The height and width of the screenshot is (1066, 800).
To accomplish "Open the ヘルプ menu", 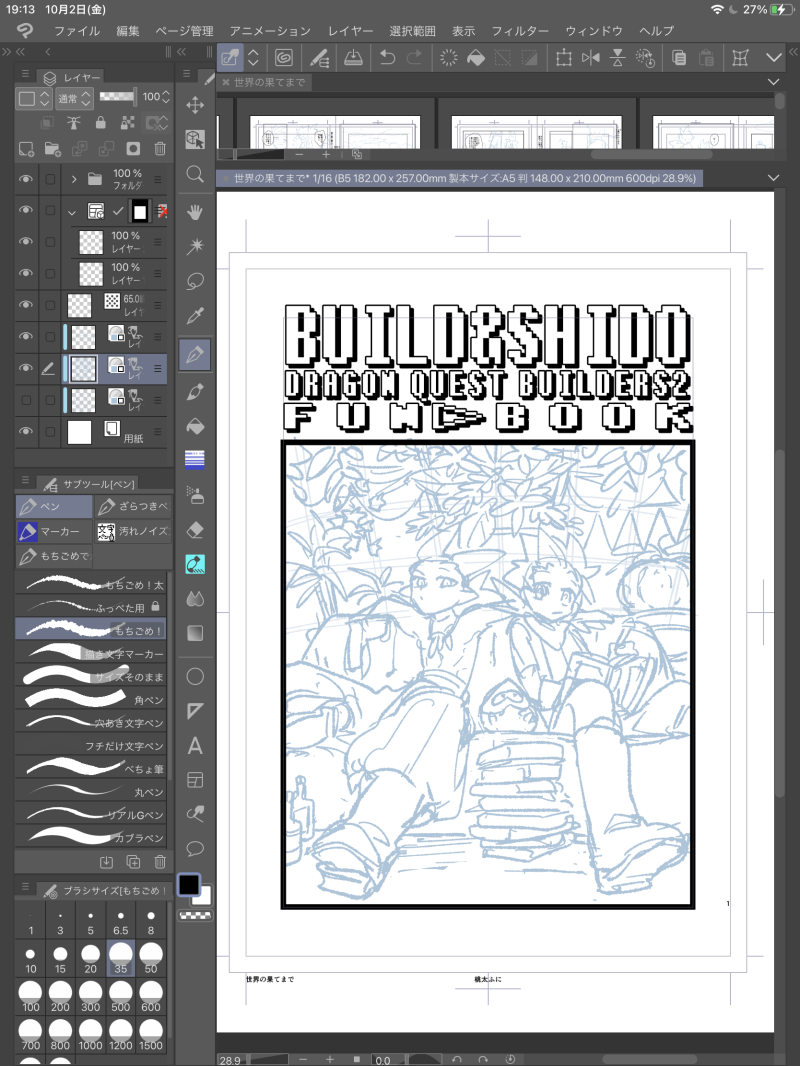I will click(x=657, y=31).
